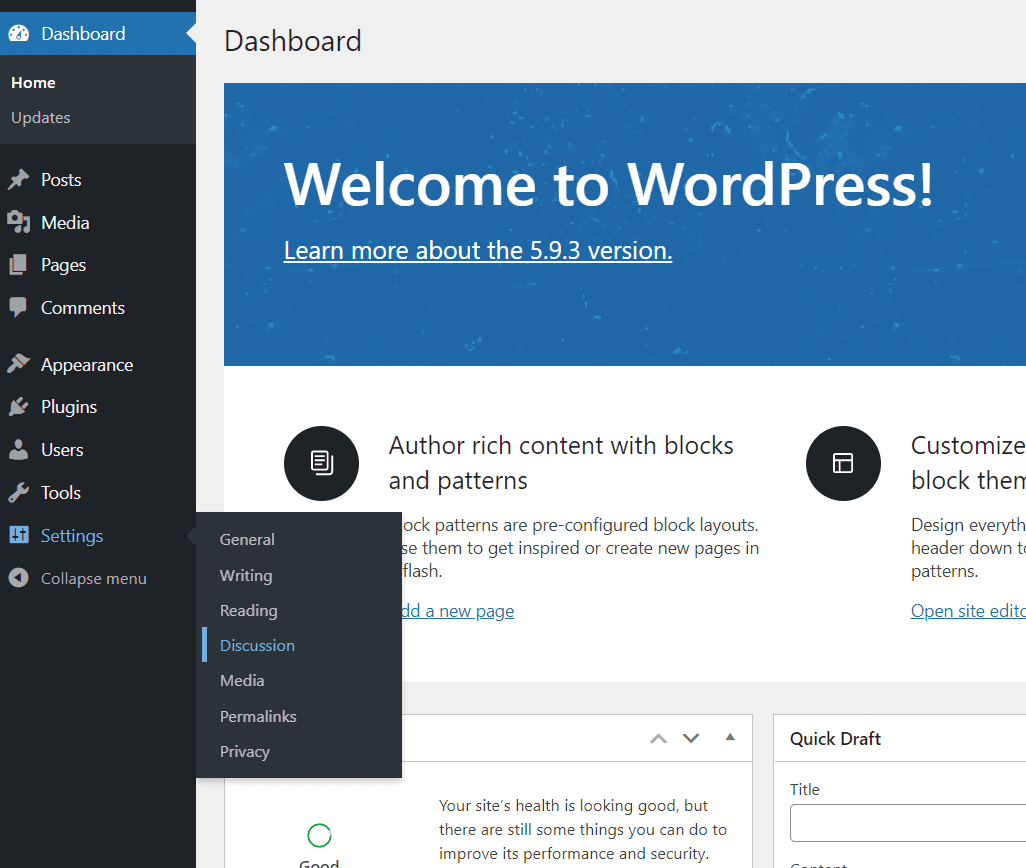The image size is (1026, 868).
Task: Open Tools via the wrench icon
Action: pyautogui.click(x=21, y=492)
